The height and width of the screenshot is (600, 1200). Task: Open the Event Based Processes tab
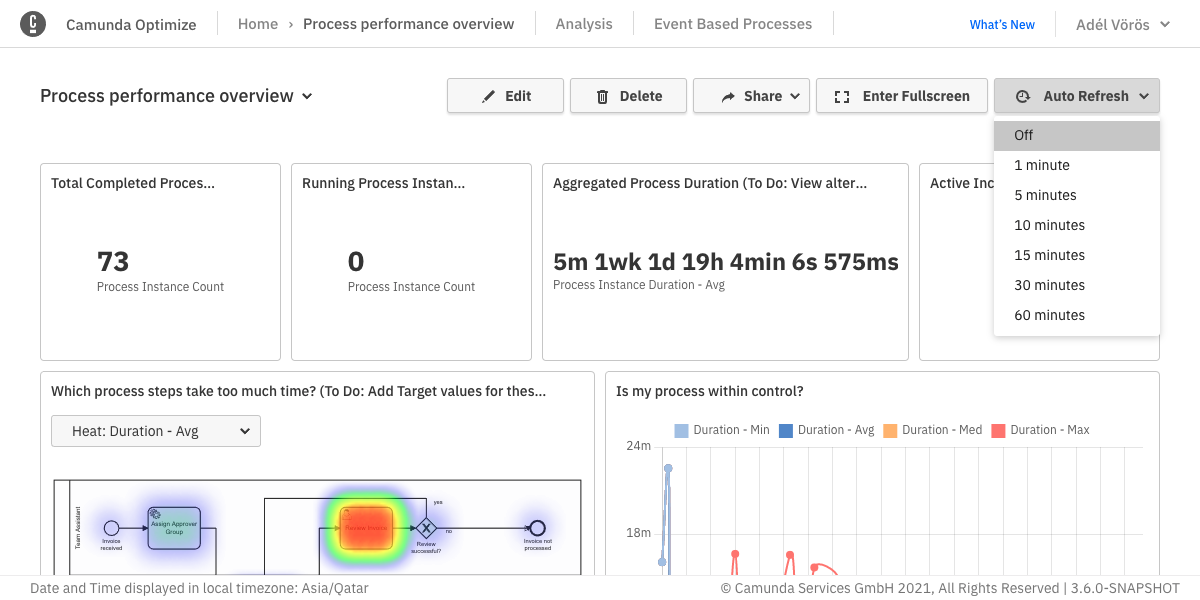click(732, 23)
